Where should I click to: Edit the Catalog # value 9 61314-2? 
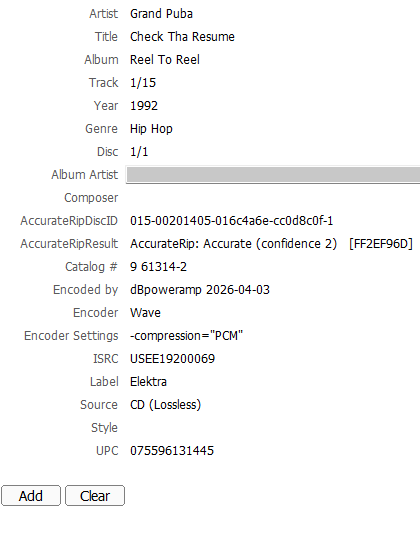[158, 267]
